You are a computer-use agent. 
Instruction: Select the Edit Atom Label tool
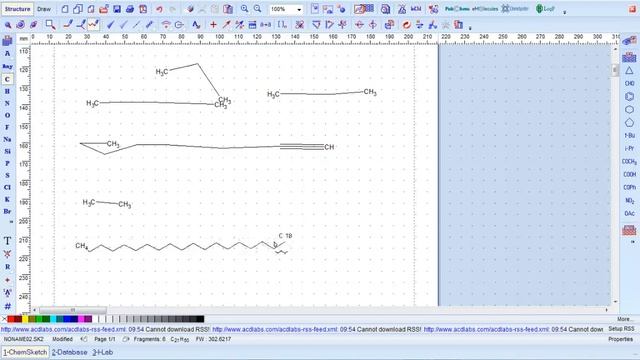pyautogui.click(x=196, y=25)
